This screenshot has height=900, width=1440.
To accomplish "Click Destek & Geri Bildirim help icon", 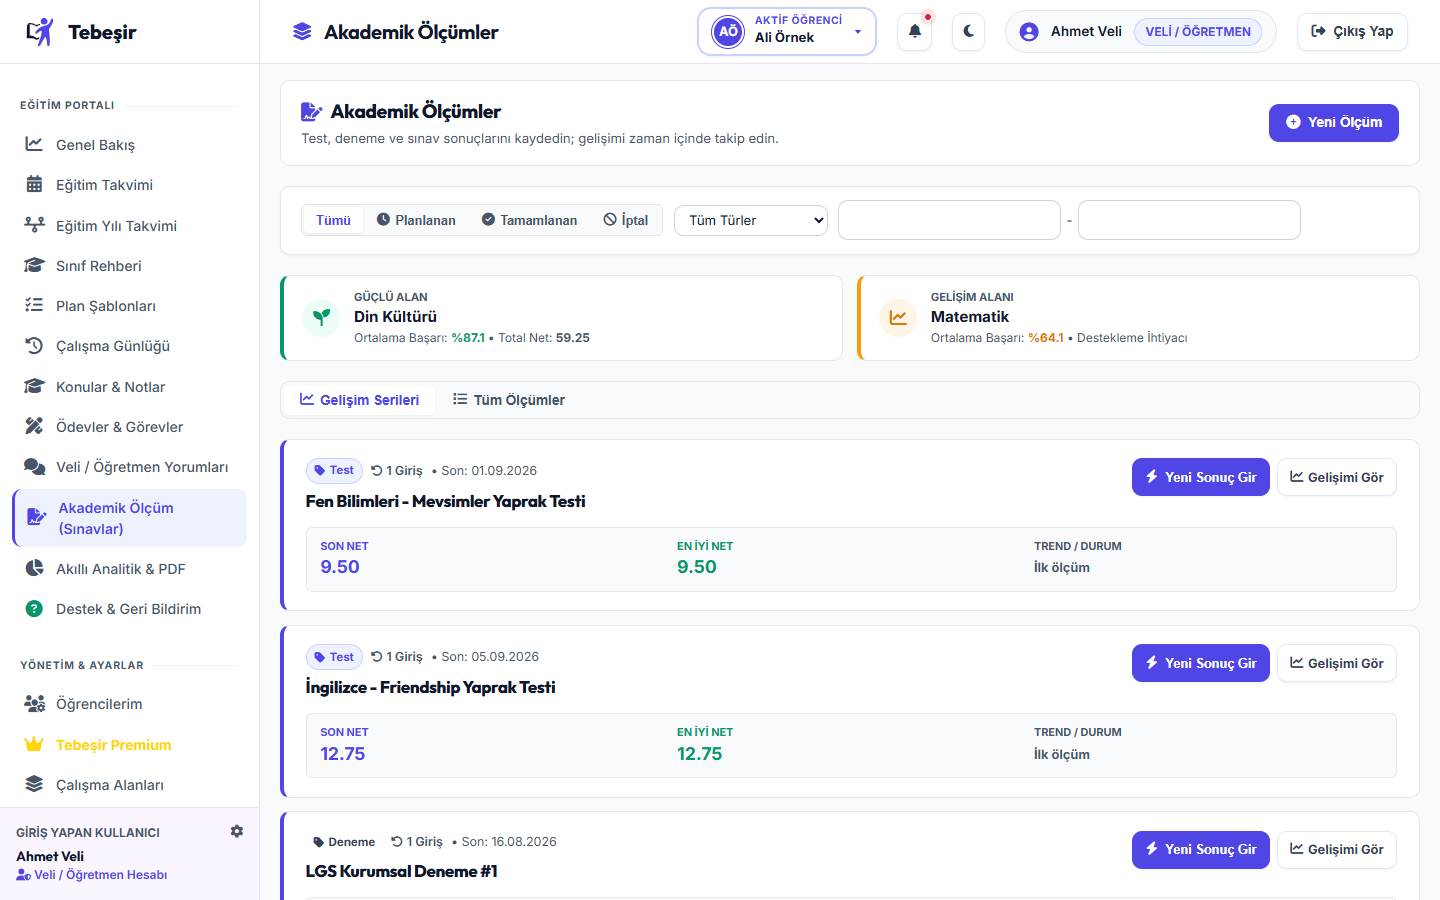I will coord(34,608).
